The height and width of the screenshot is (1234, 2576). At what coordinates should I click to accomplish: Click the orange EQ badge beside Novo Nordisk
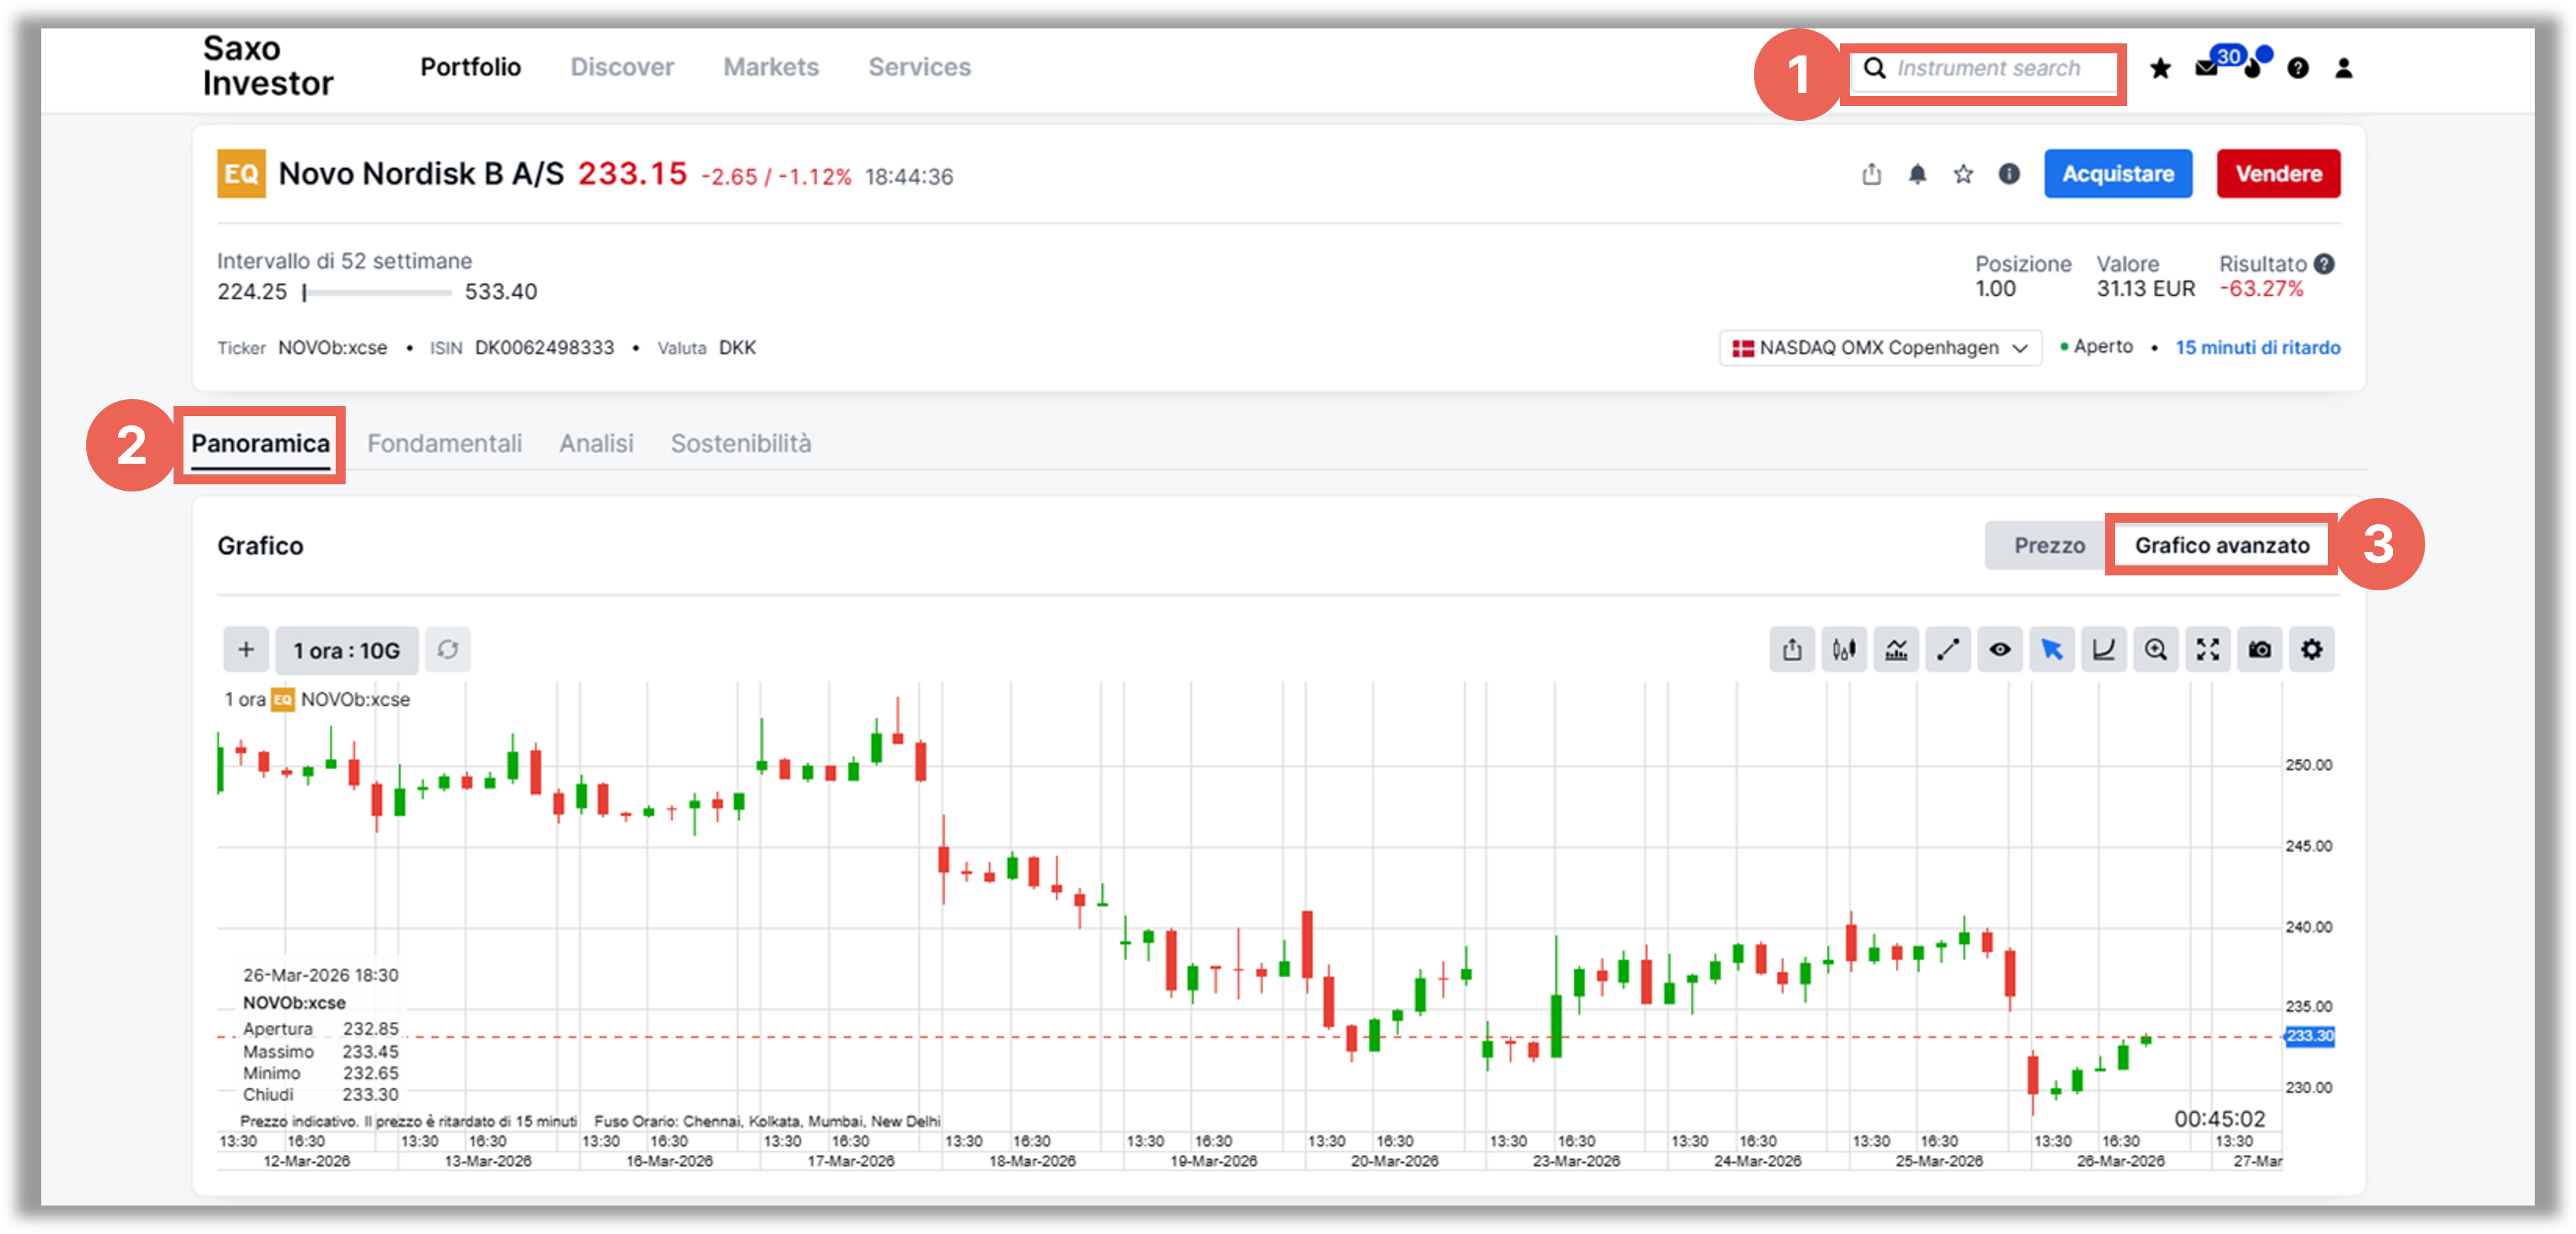tap(241, 174)
